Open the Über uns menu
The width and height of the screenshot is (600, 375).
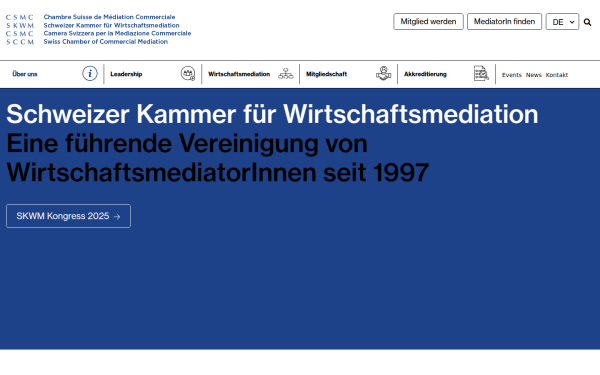25,74
